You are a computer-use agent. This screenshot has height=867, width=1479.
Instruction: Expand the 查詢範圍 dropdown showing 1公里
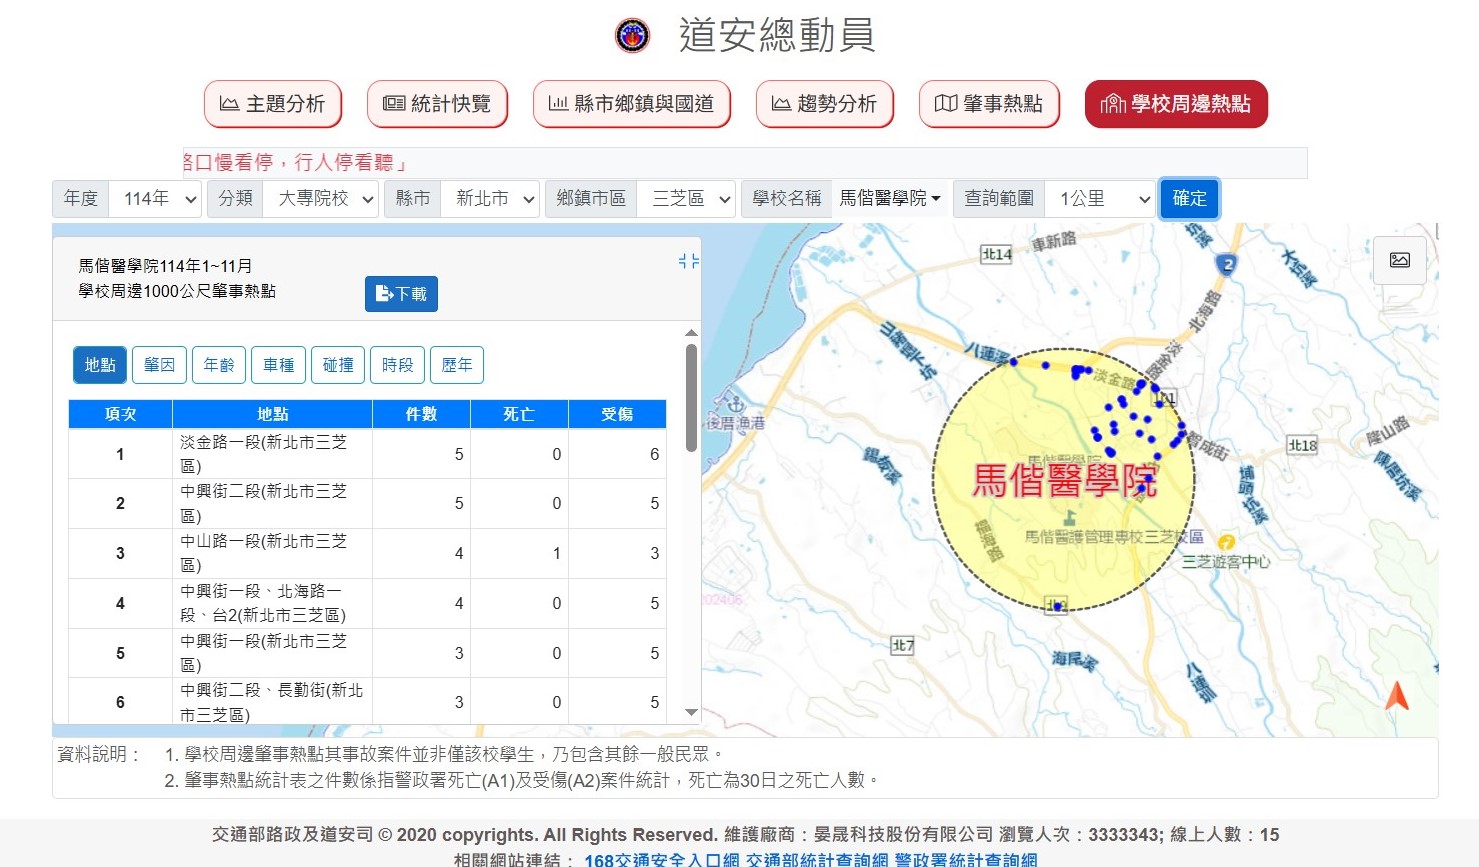coord(1099,198)
